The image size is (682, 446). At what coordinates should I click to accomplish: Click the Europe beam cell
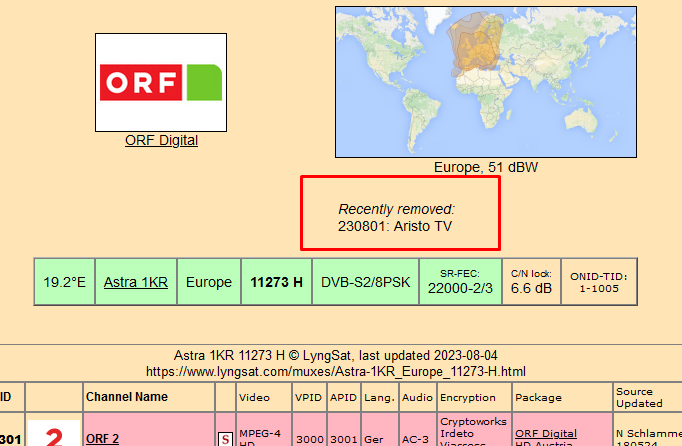[209, 282]
